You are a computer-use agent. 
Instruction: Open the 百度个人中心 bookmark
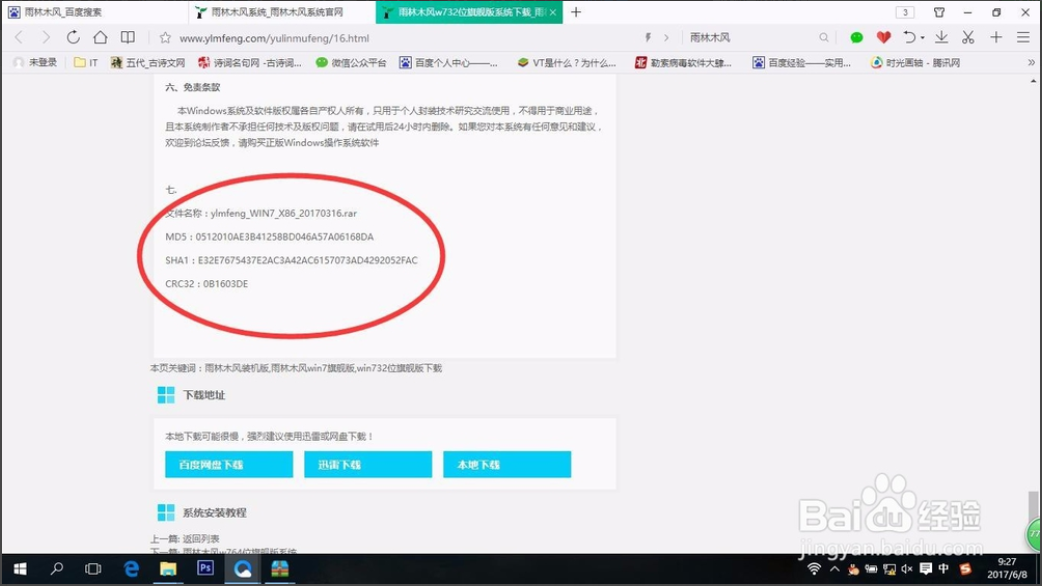point(449,62)
